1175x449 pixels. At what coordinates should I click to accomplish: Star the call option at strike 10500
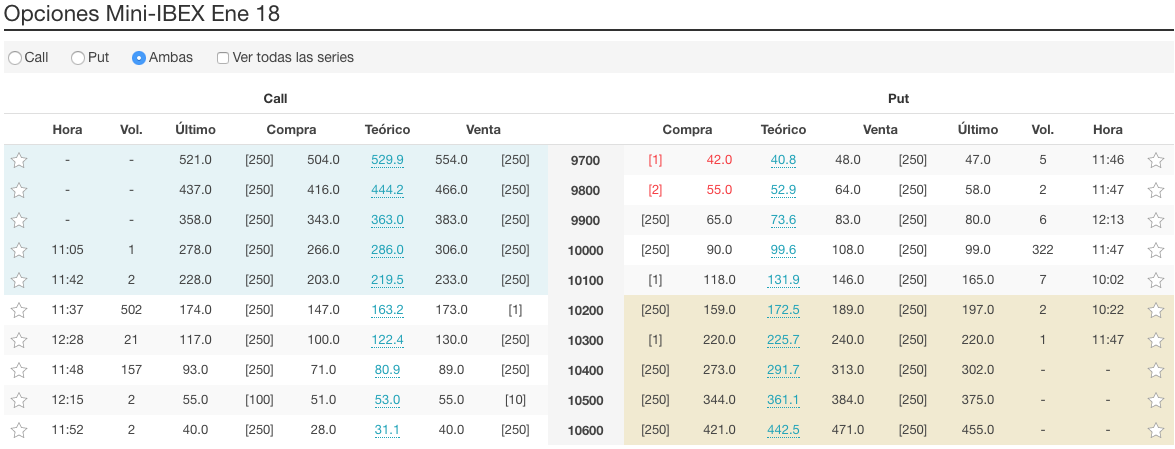click(19, 400)
